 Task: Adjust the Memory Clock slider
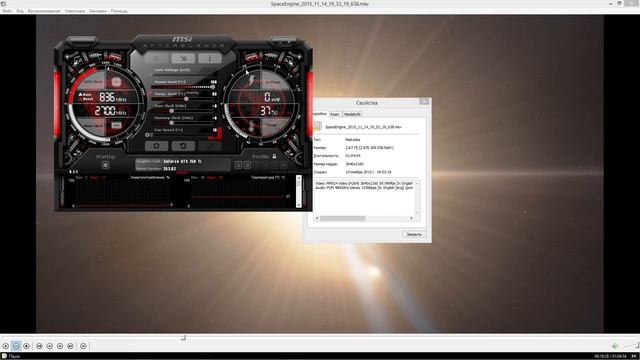pos(183,122)
